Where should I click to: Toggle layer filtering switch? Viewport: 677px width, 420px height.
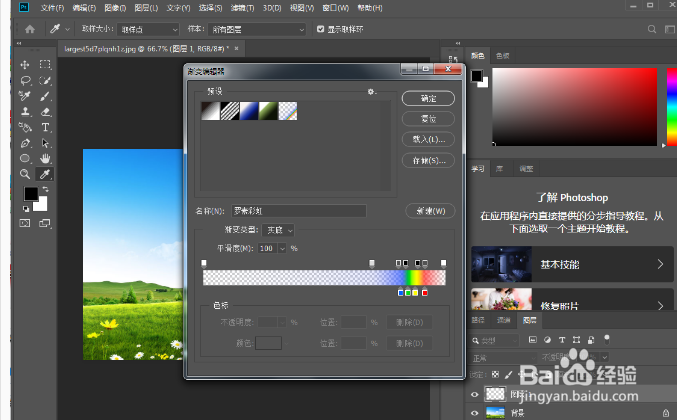click(x=607, y=340)
